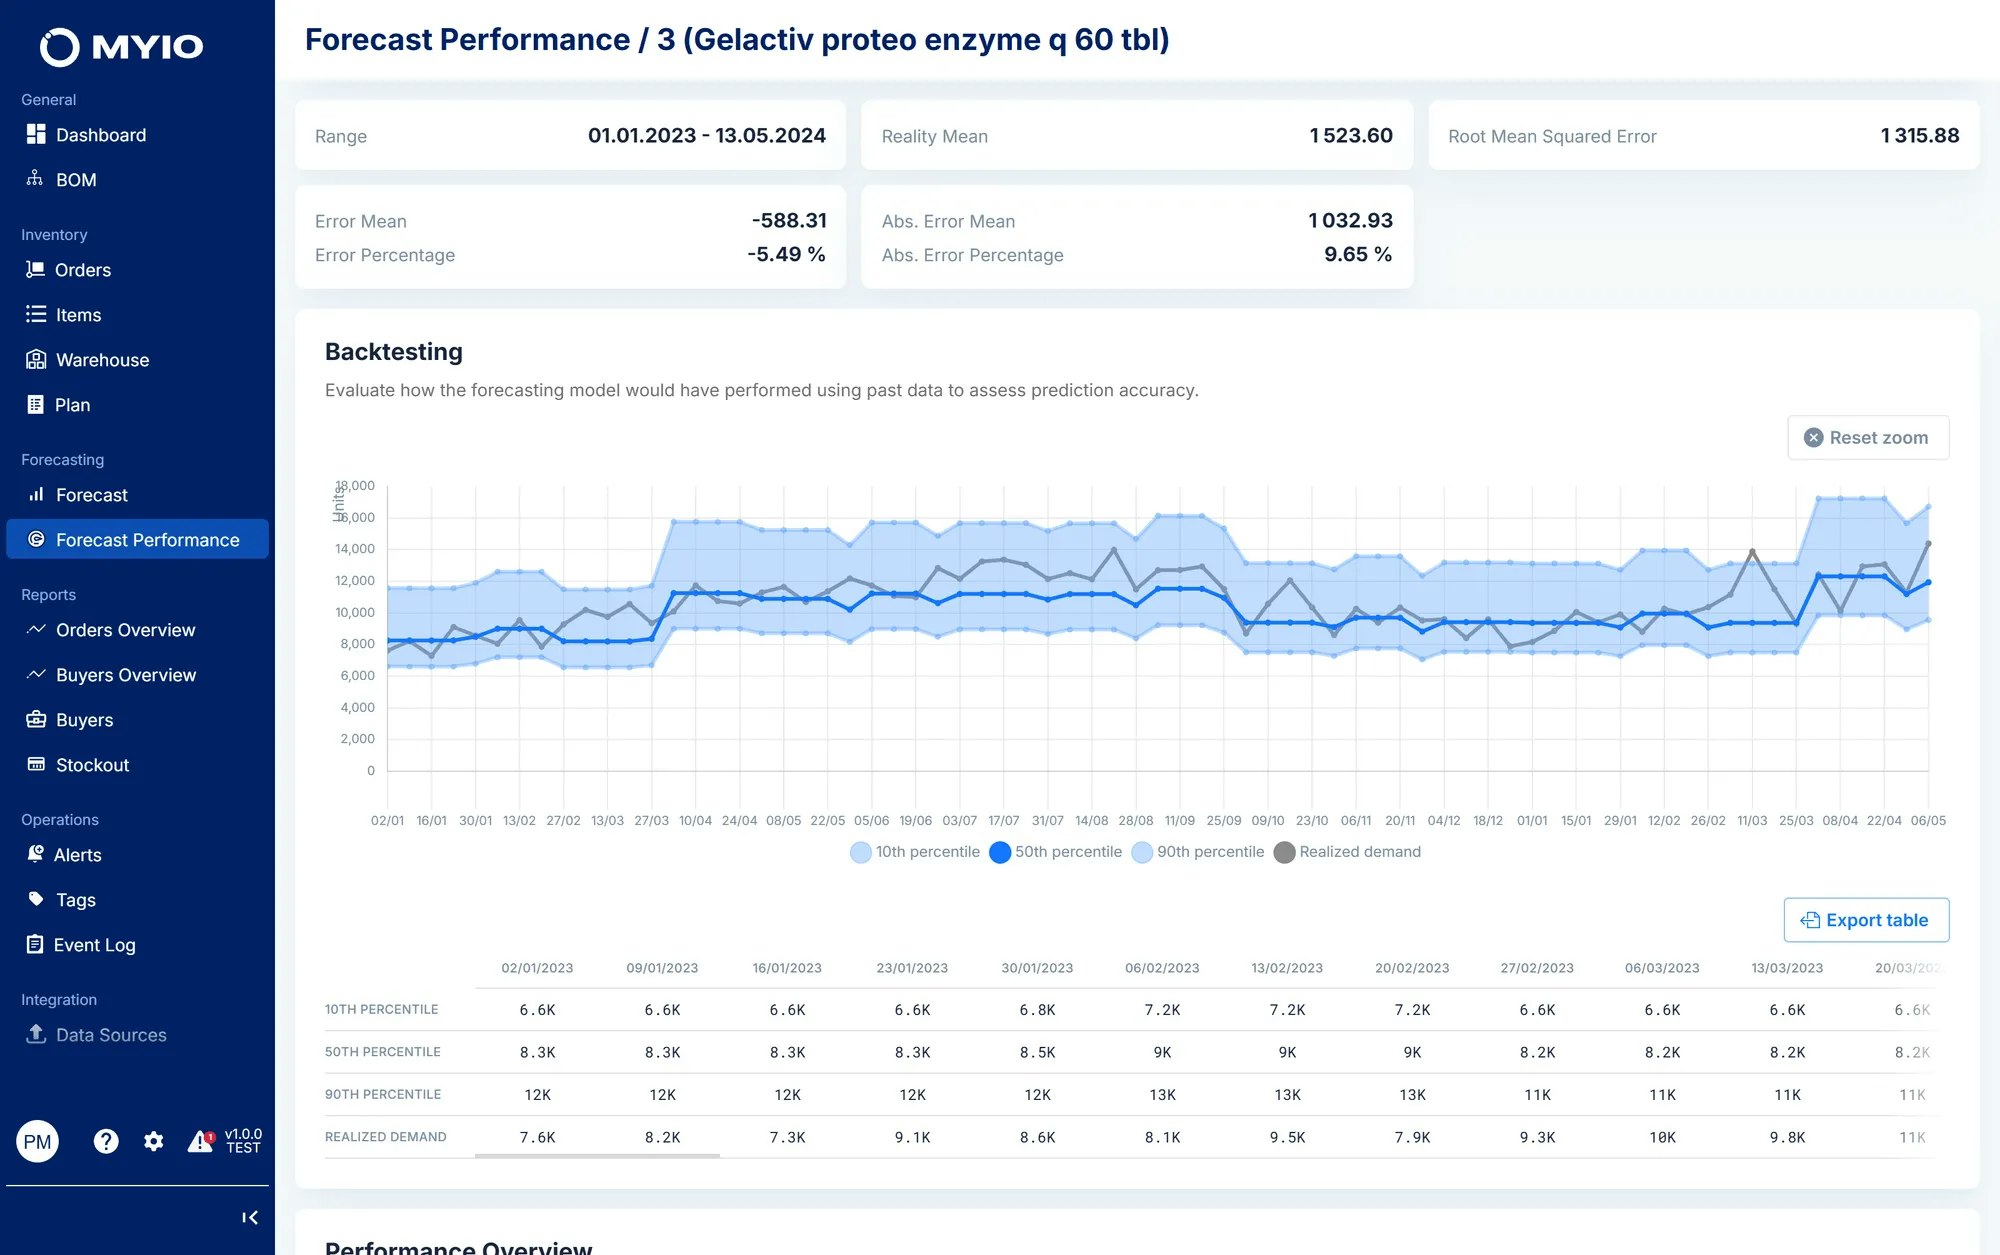Click the Export table button

[1866, 920]
